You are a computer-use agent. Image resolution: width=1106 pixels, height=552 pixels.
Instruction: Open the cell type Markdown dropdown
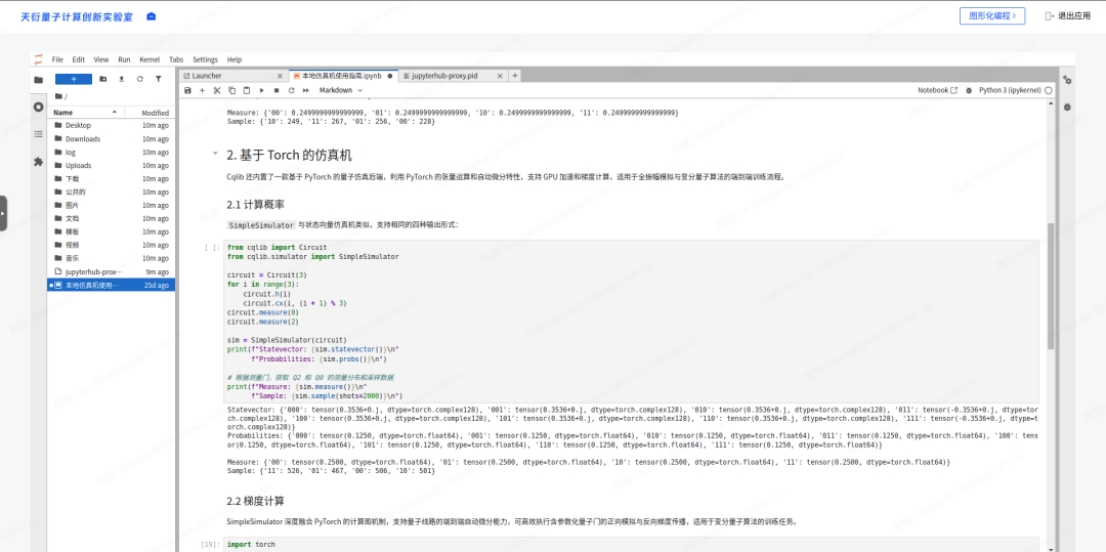341,90
